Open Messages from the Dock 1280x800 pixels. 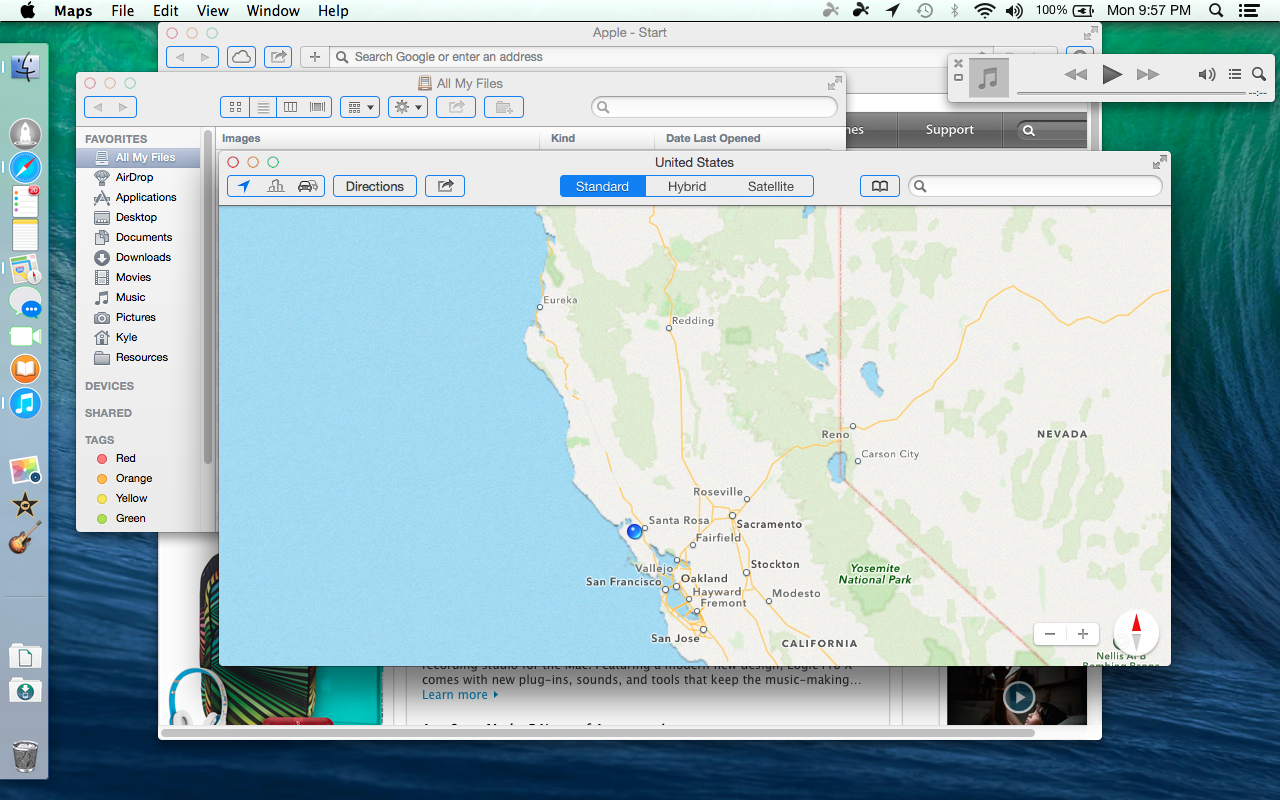pos(25,303)
